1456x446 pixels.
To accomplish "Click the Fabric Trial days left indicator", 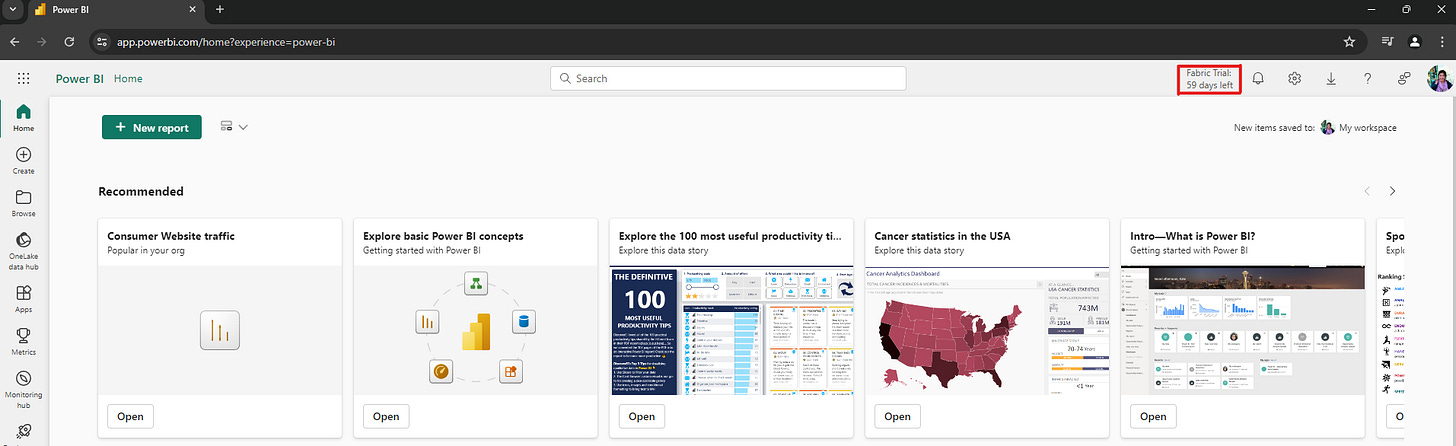I will click(1209, 79).
